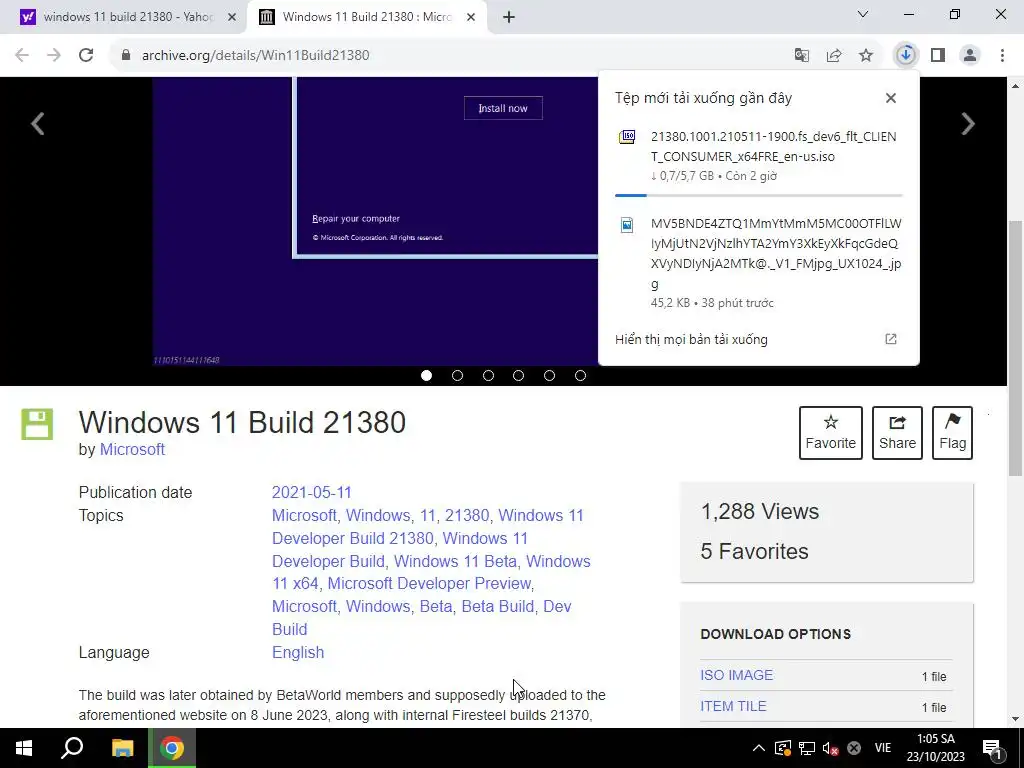Click publication date 2021-05-11 link

point(312,492)
